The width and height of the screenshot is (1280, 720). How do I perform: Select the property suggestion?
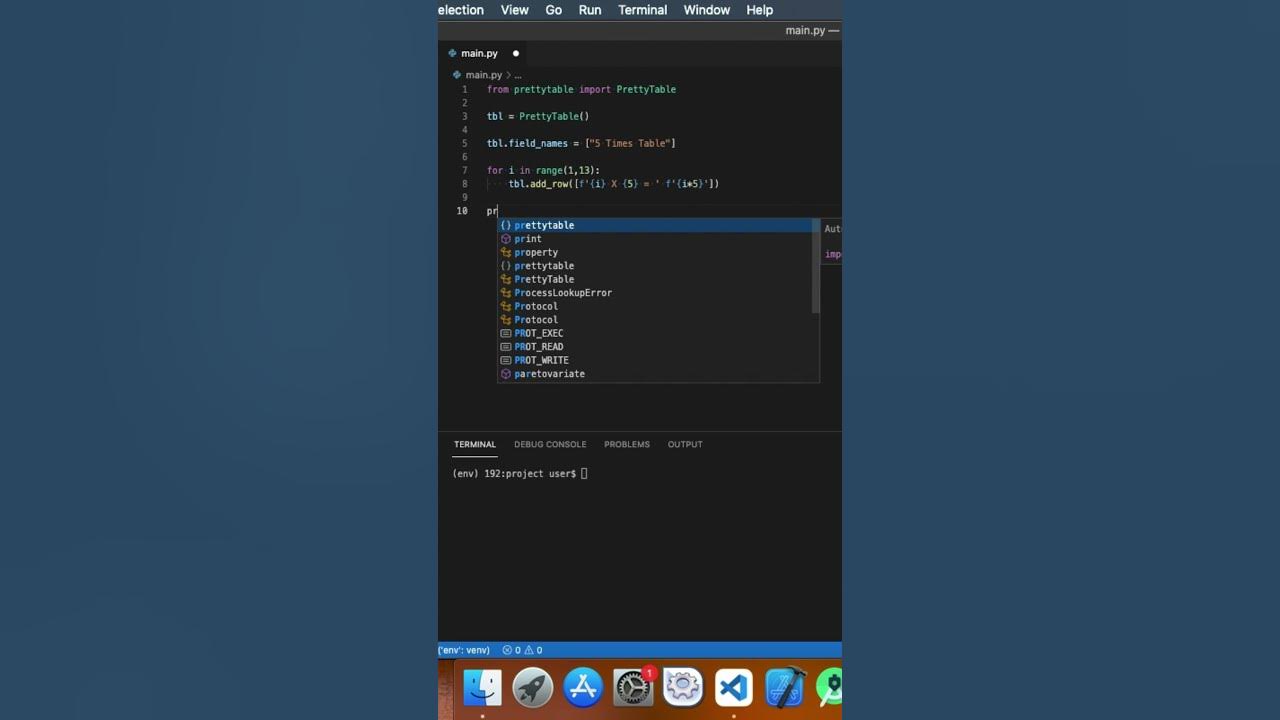click(x=658, y=252)
